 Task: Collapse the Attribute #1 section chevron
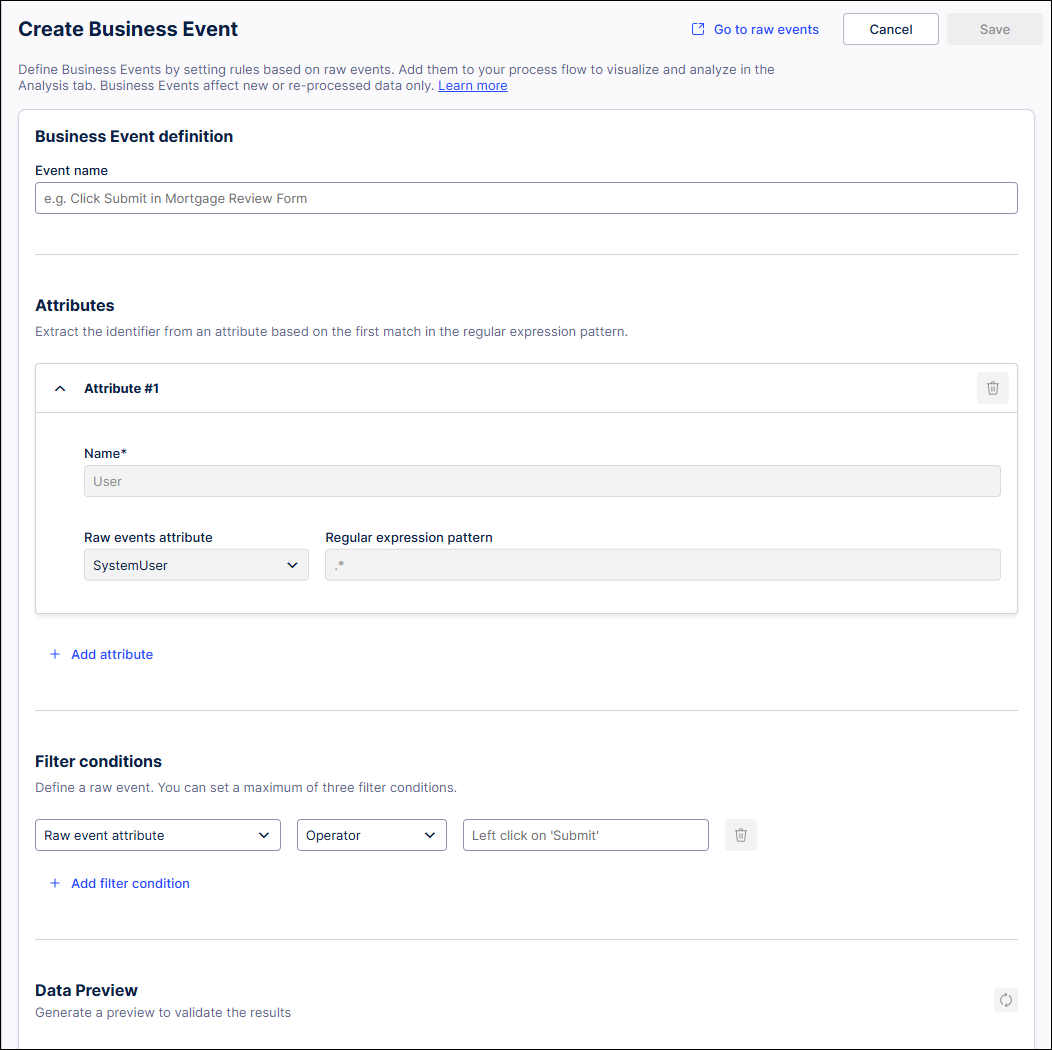tap(60, 388)
